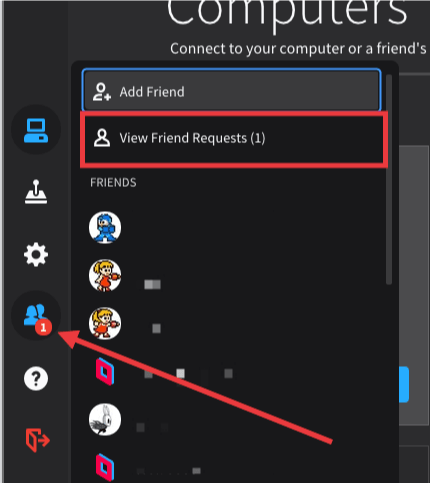The height and width of the screenshot is (483, 430).
Task: Click the add-person icon beside Add Friend
Action: pos(102,92)
